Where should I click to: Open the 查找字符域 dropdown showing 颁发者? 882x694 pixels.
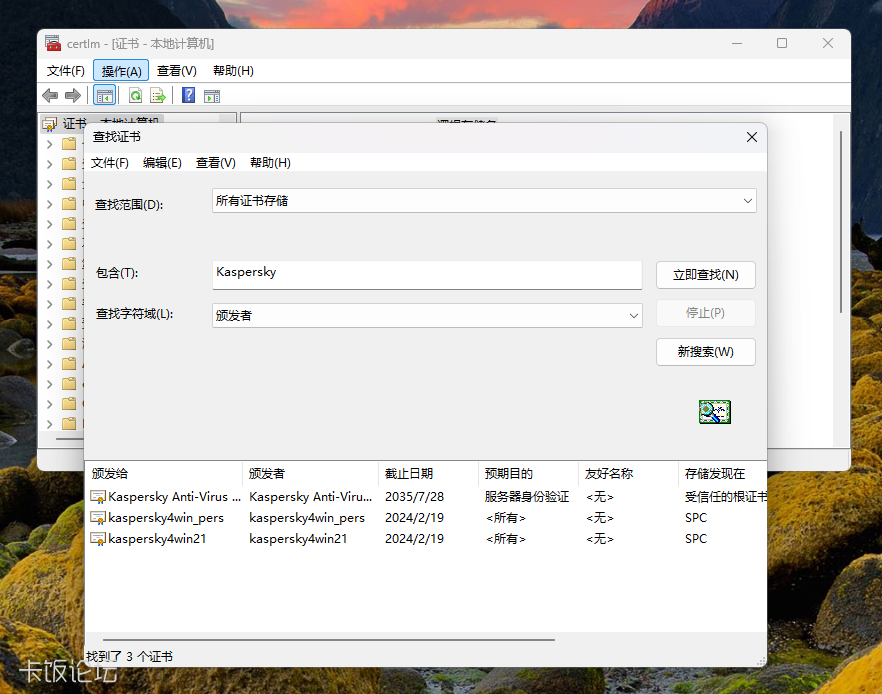click(427, 316)
